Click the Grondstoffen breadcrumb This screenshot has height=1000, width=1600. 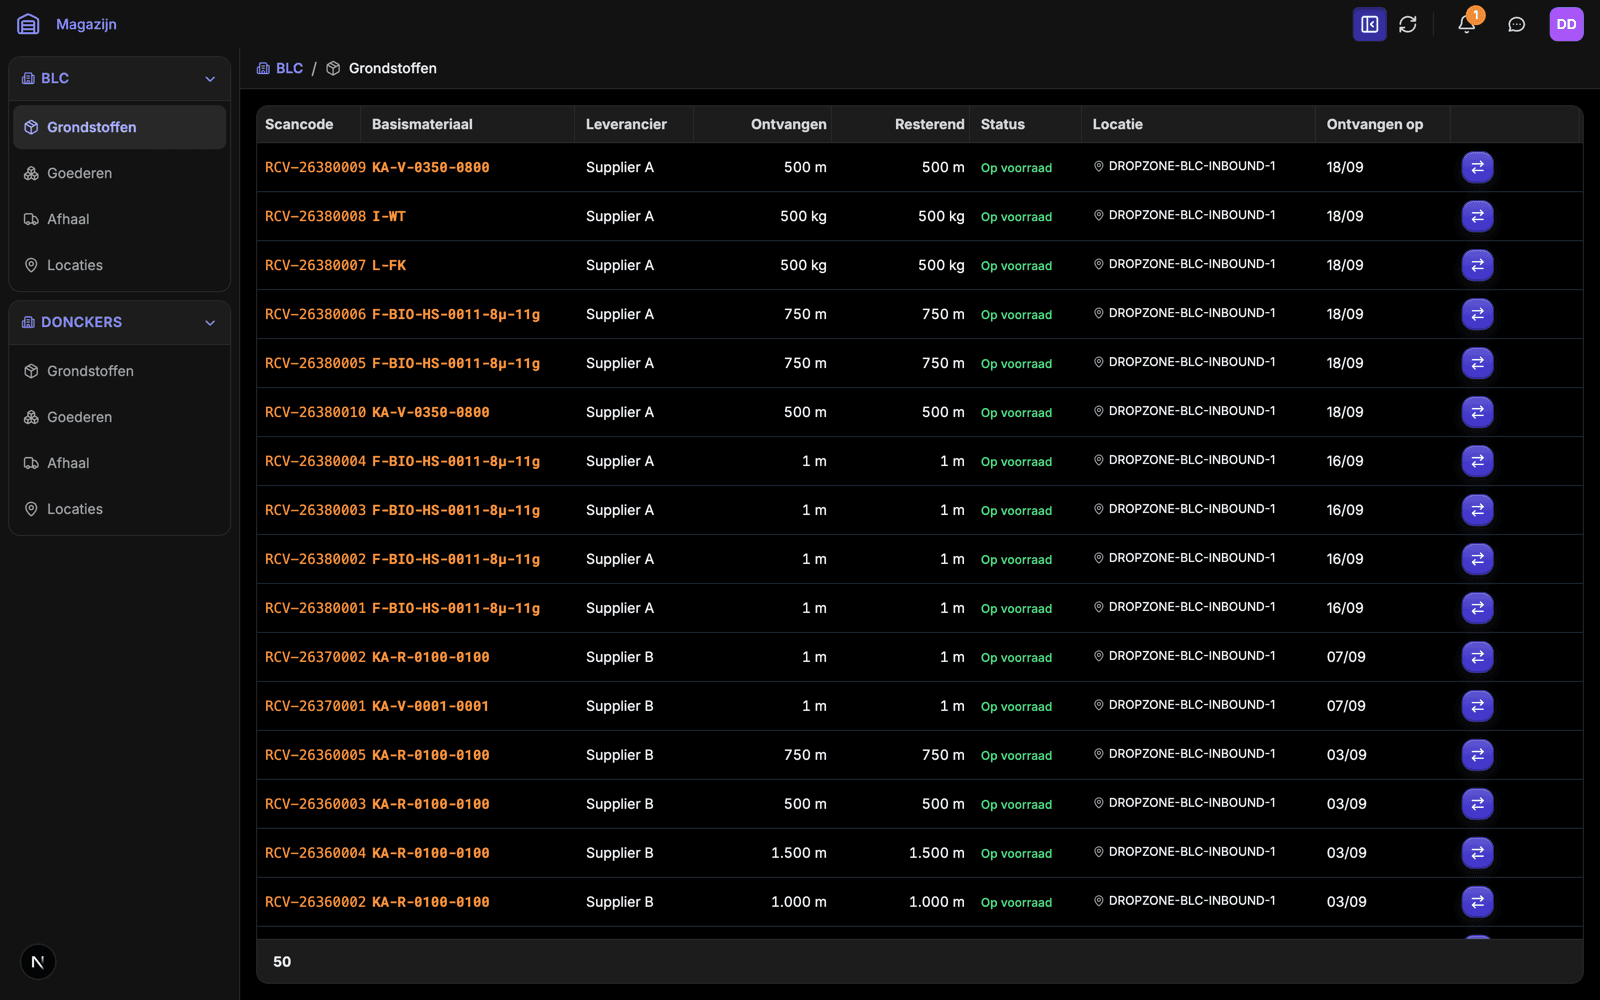(382, 68)
